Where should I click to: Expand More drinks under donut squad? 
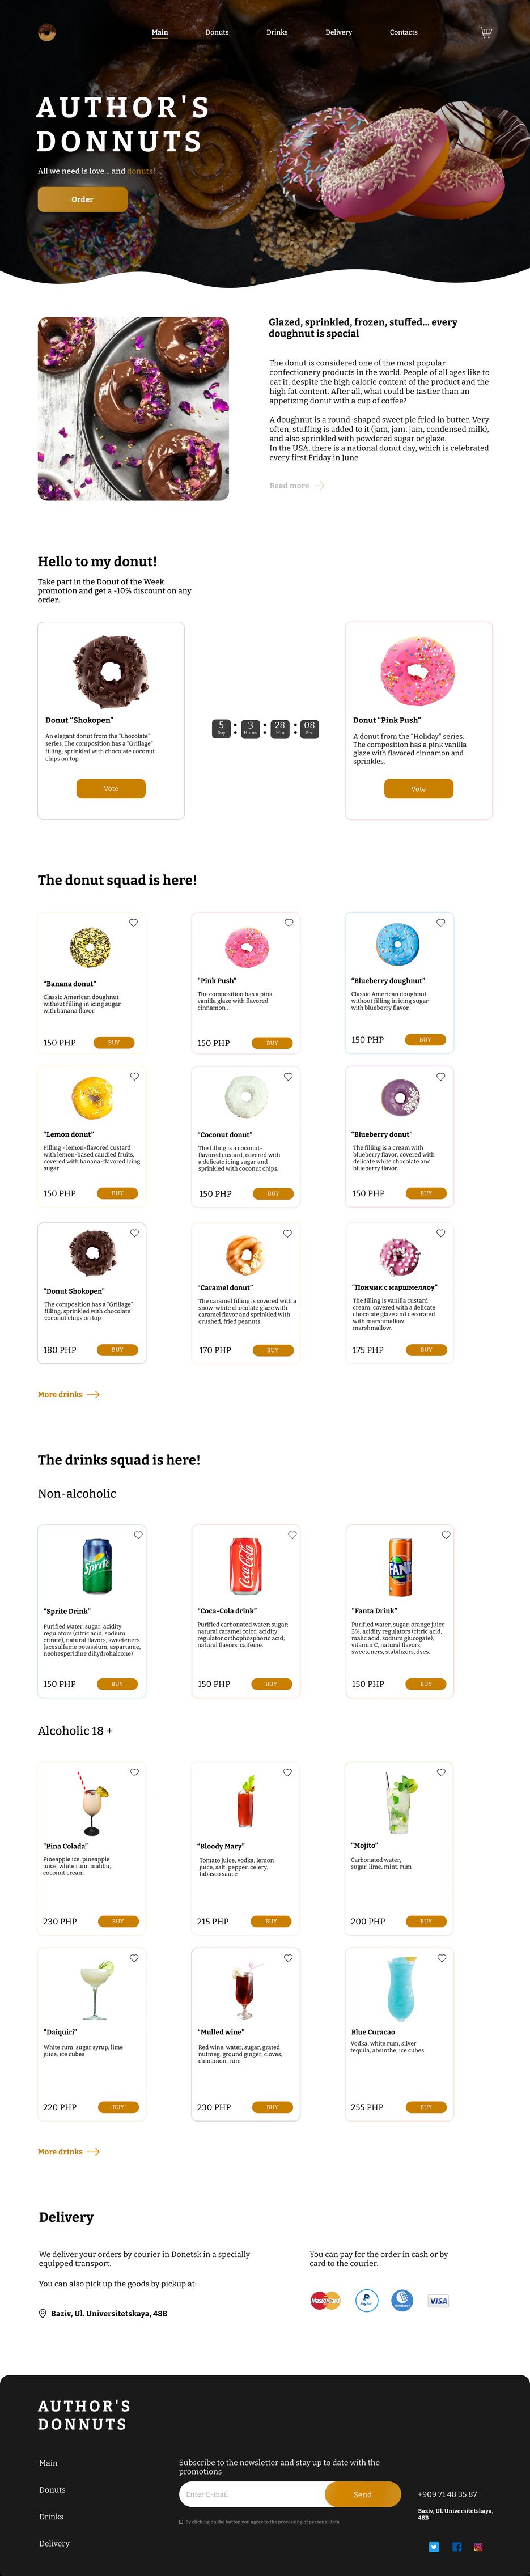coord(69,1394)
